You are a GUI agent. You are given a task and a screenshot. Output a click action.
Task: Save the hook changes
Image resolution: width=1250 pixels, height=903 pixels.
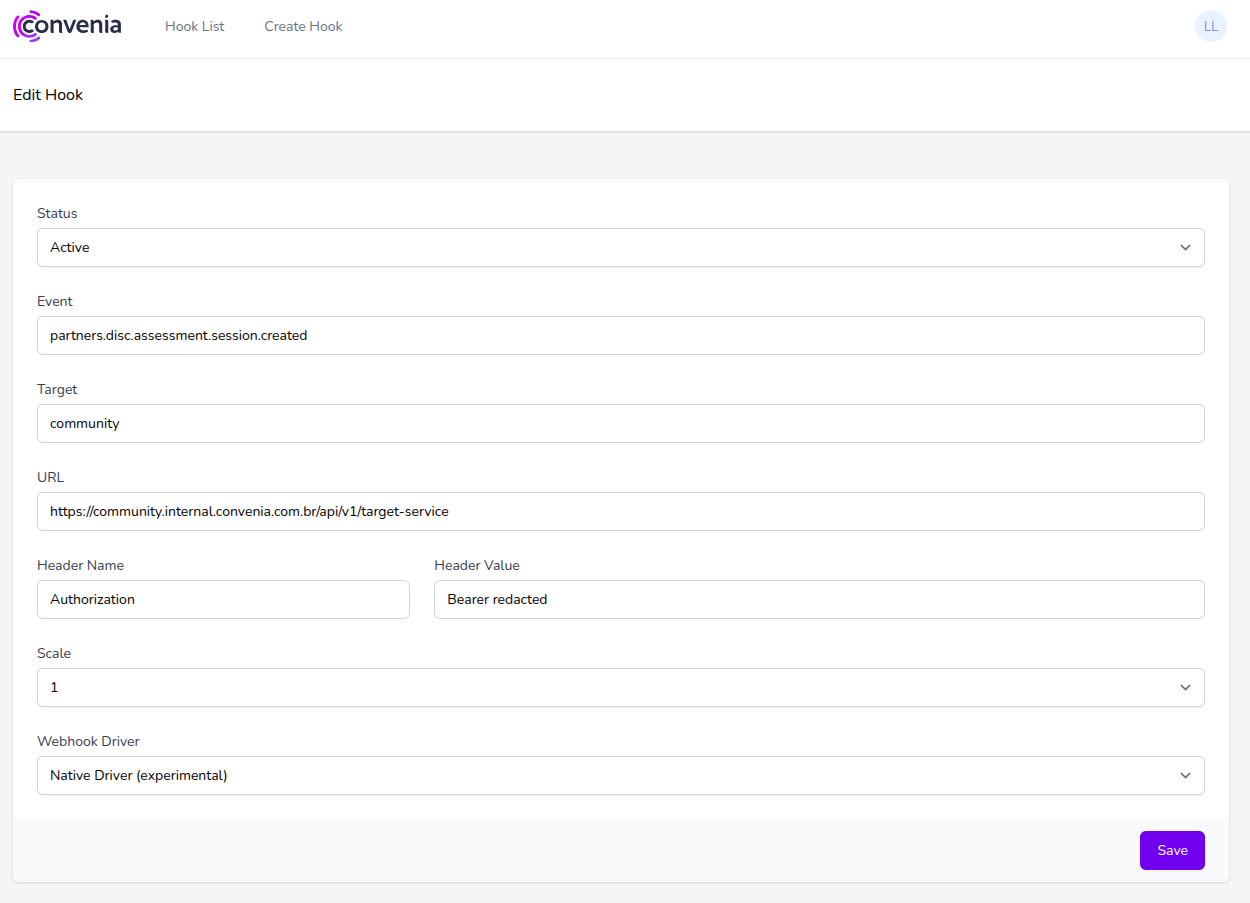pos(1172,850)
